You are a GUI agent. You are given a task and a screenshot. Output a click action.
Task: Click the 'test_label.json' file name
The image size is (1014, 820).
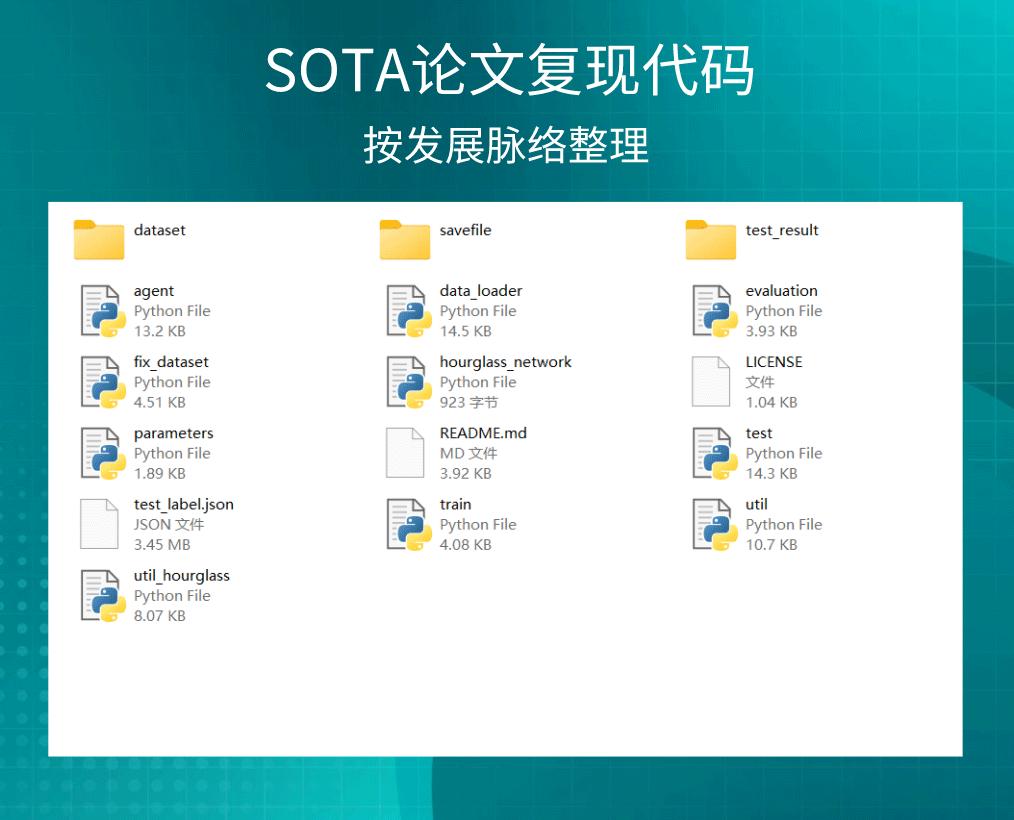(x=184, y=505)
